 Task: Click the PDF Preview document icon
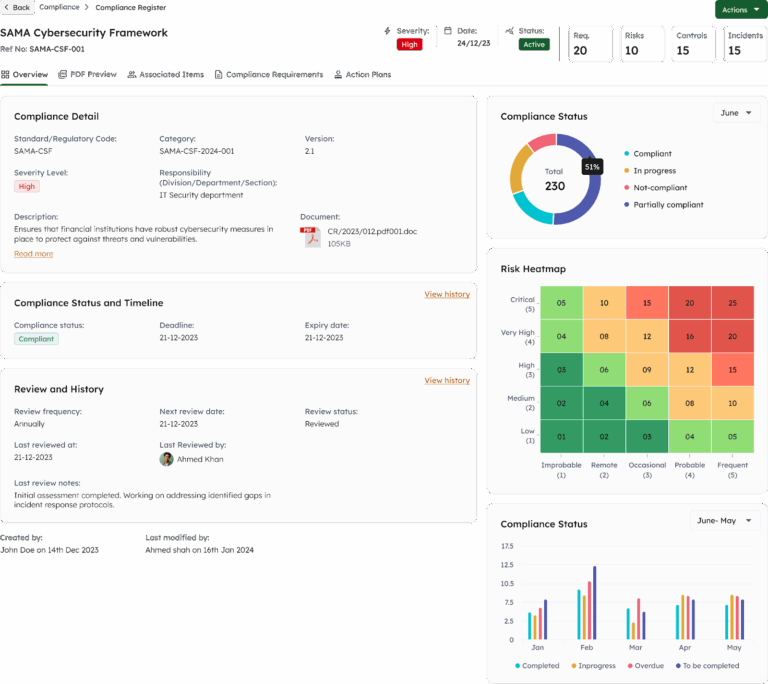click(x=62, y=74)
